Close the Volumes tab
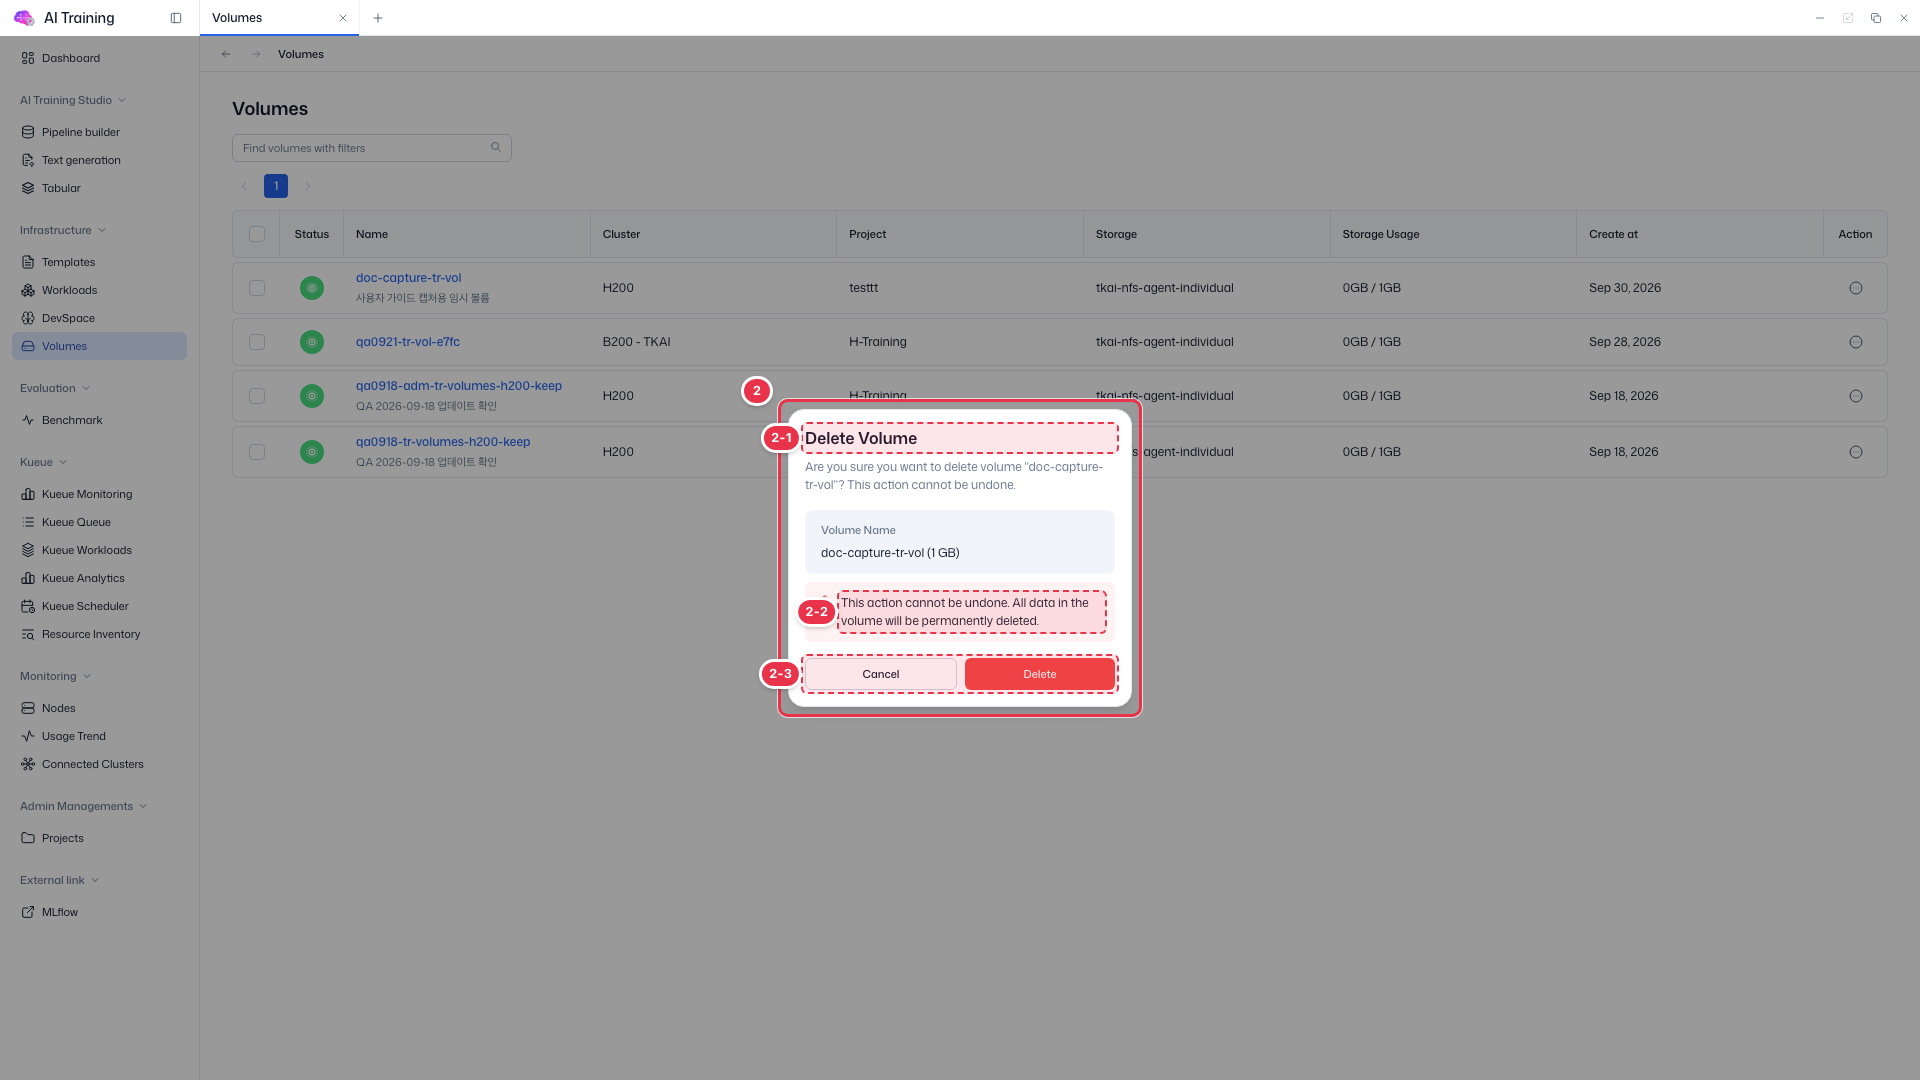 click(x=343, y=18)
